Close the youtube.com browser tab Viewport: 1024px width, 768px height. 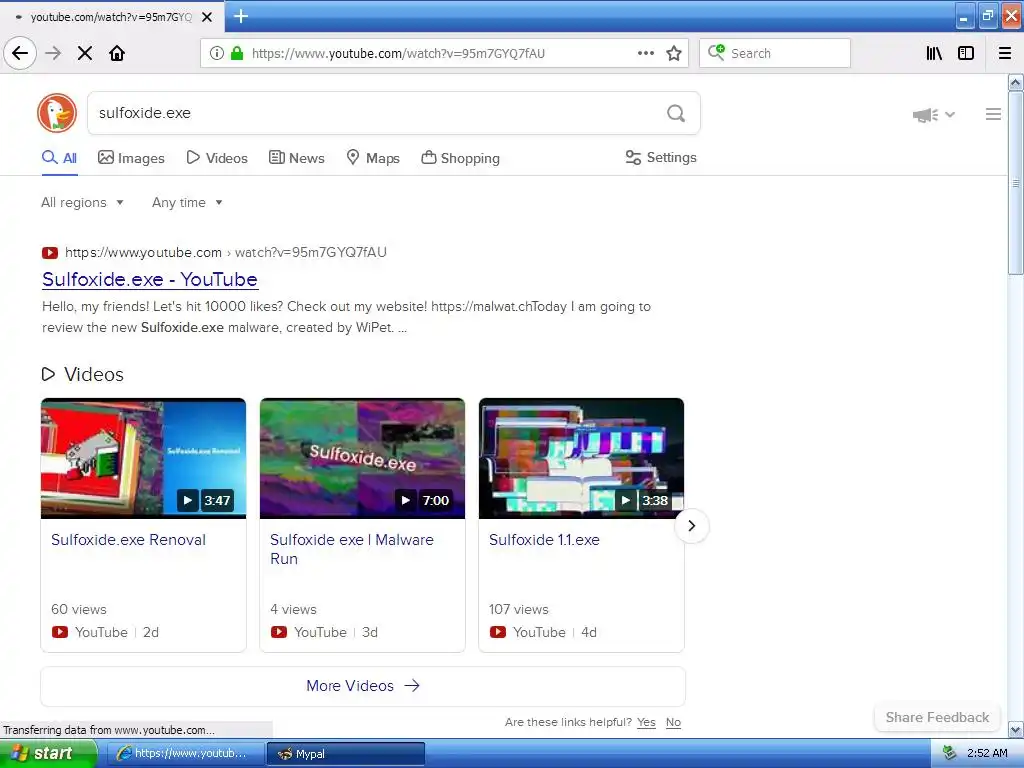pyautogui.click(x=207, y=17)
